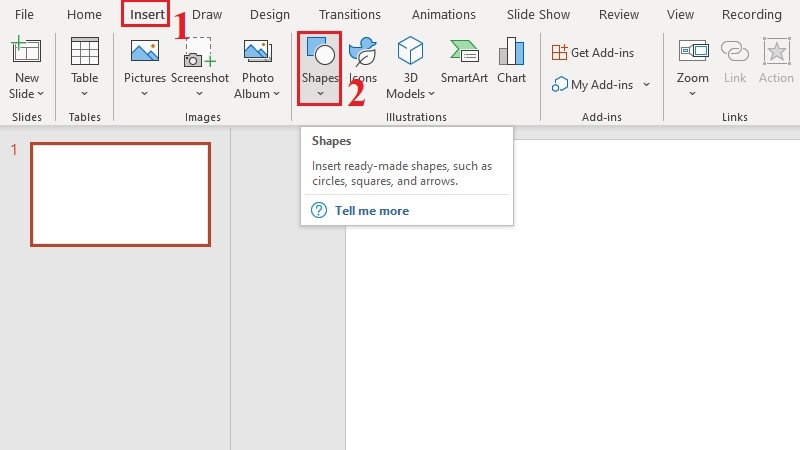Click the Pictures icon
The height and width of the screenshot is (450, 800).
click(x=145, y=51)
